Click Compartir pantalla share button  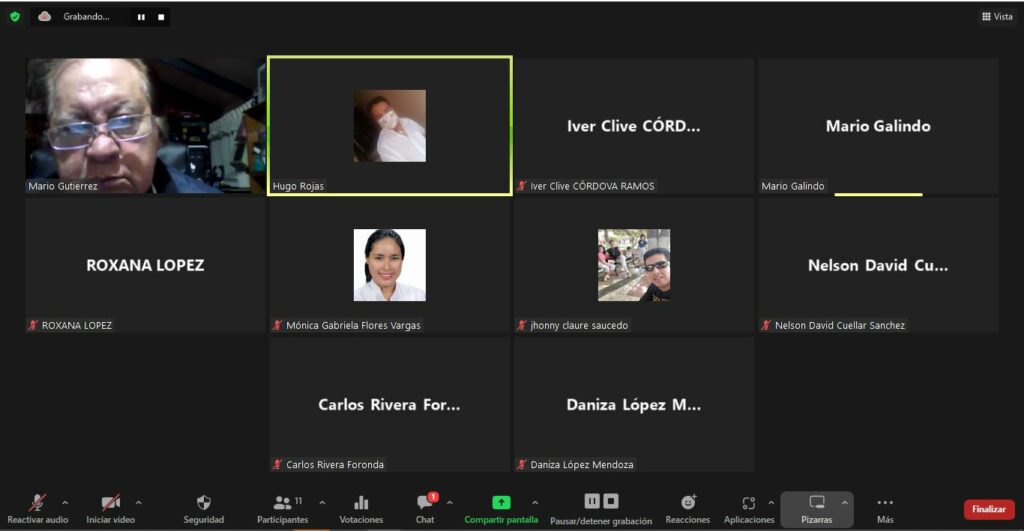(x=501, y=509)
